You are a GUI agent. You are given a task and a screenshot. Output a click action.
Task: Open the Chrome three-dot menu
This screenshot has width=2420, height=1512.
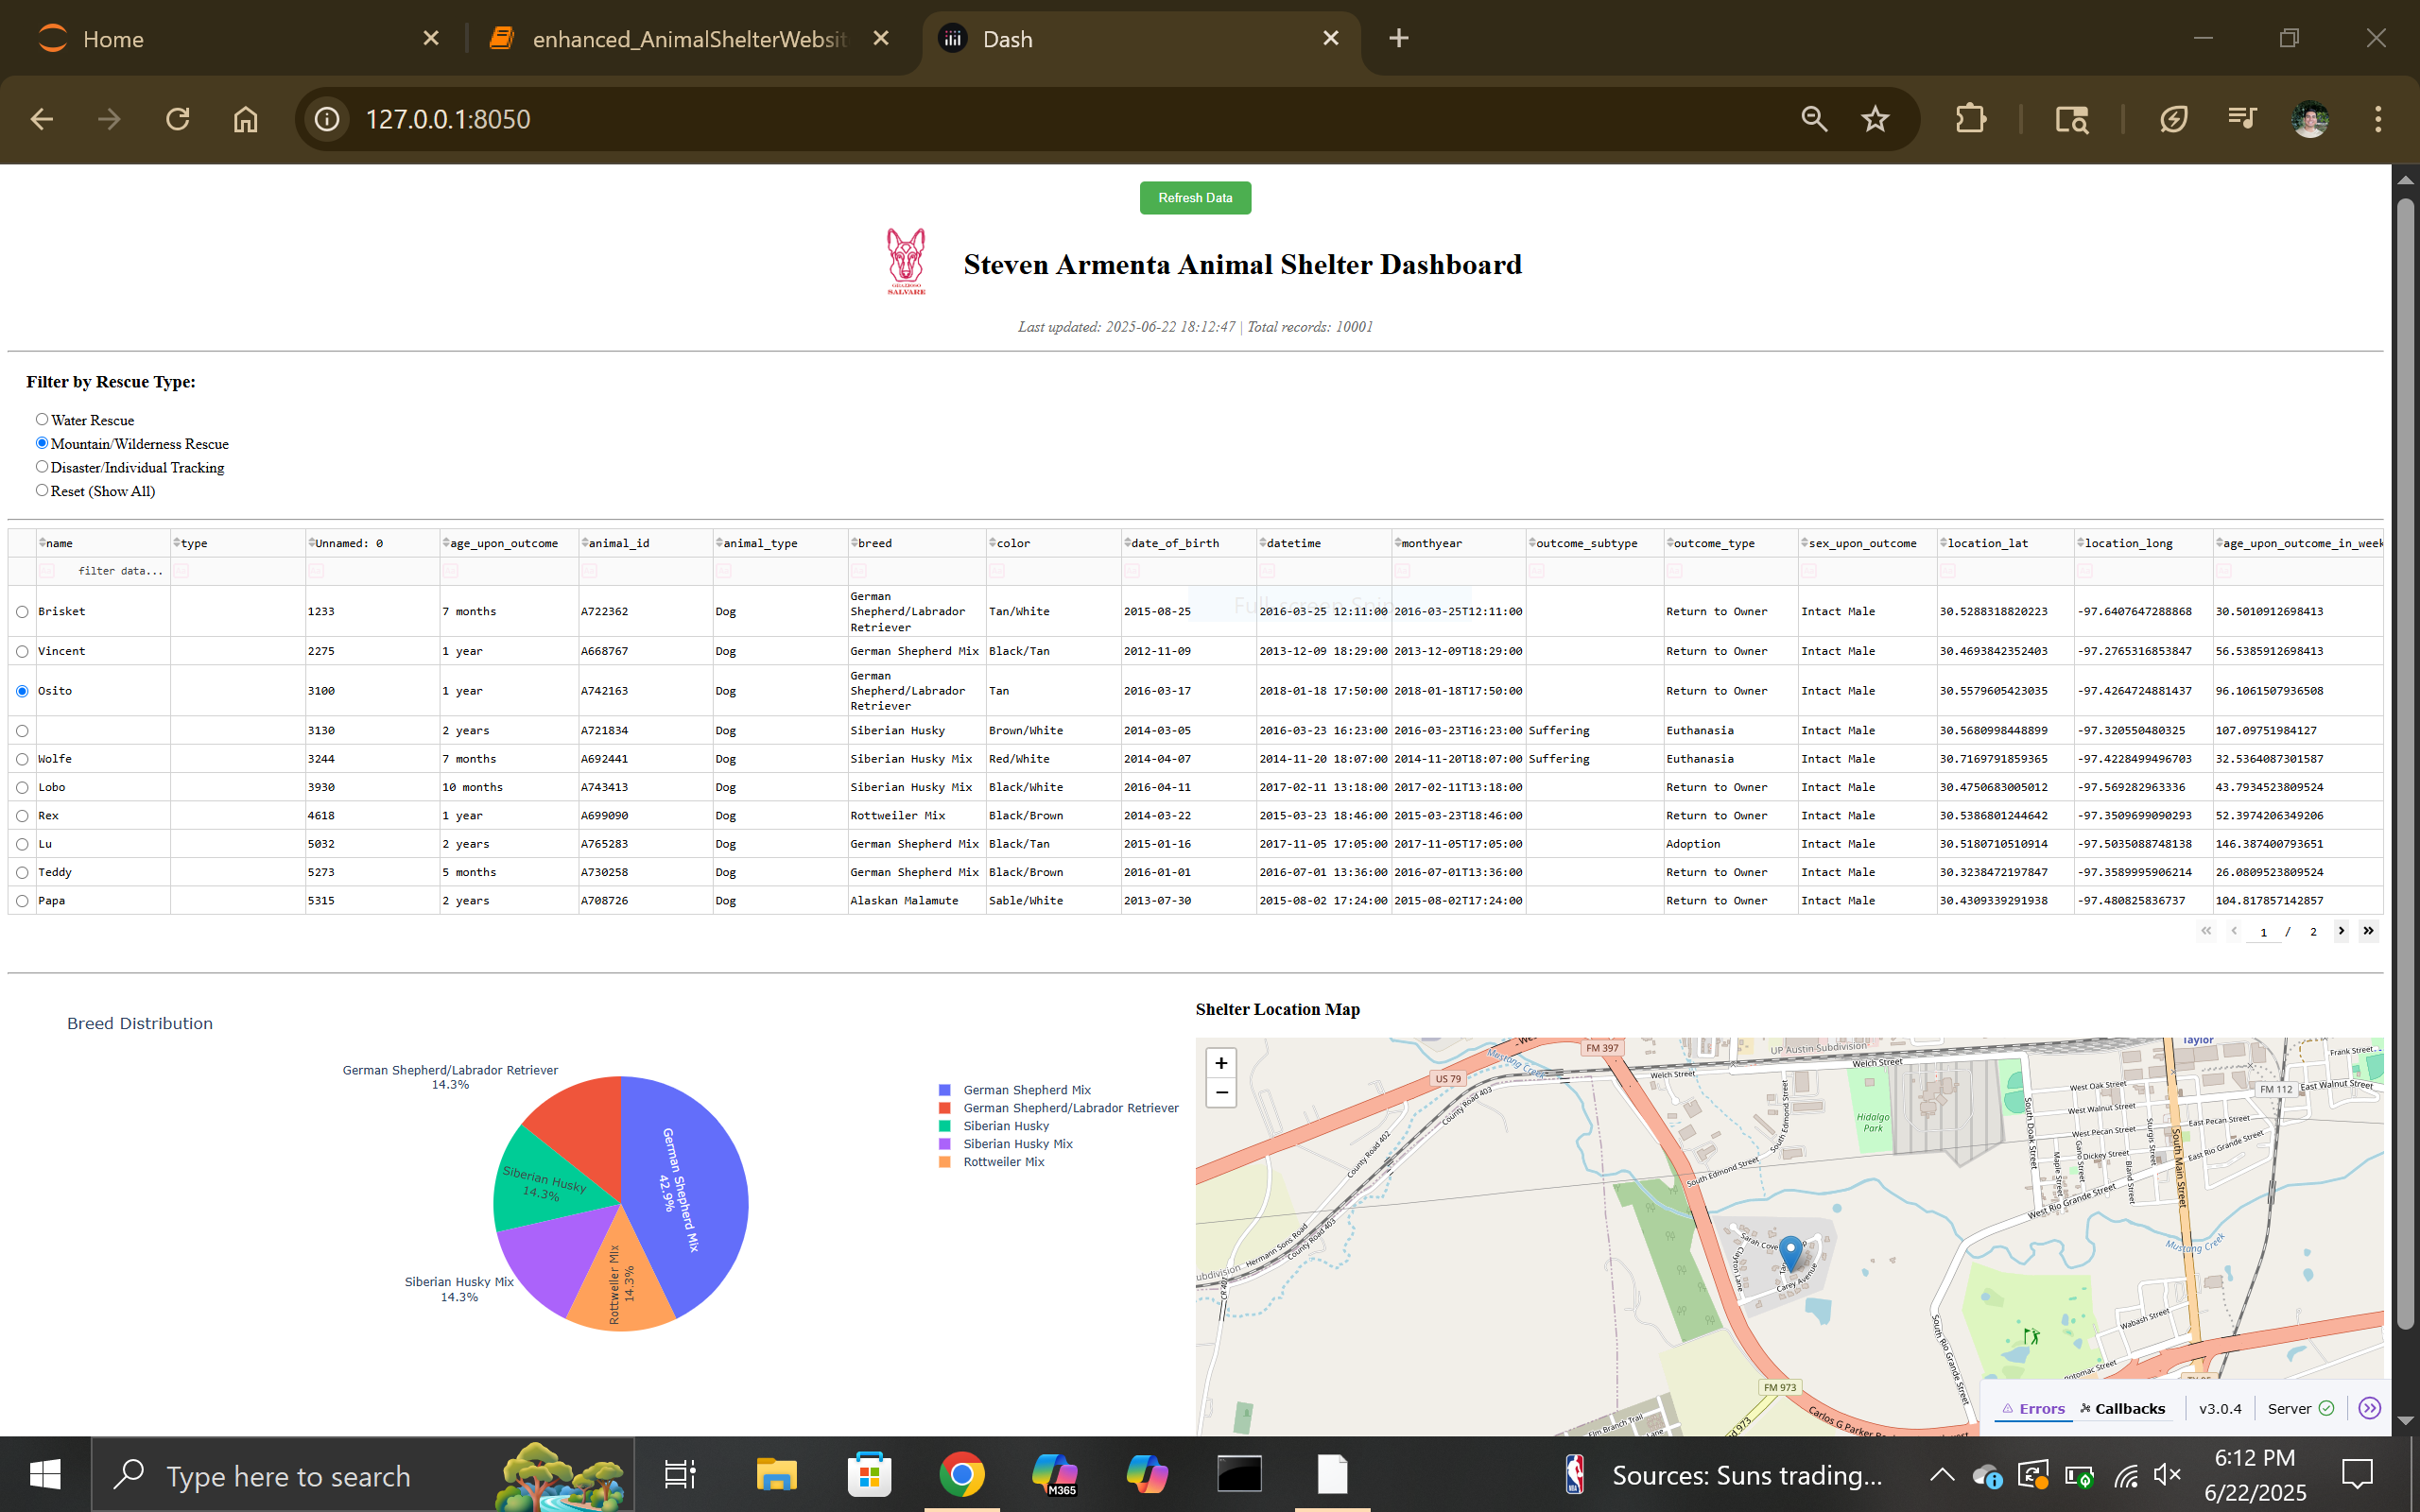click(2377, 118)
